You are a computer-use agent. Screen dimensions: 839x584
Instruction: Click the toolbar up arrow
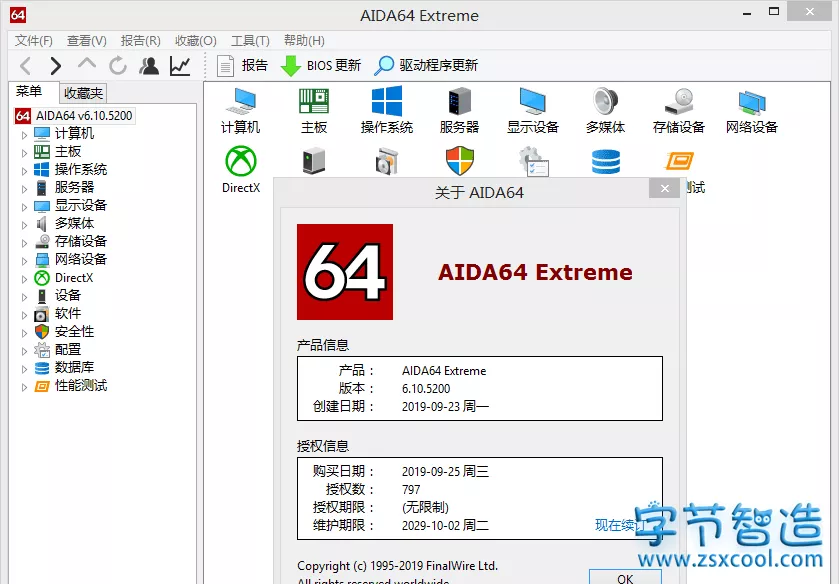point(87,64)
